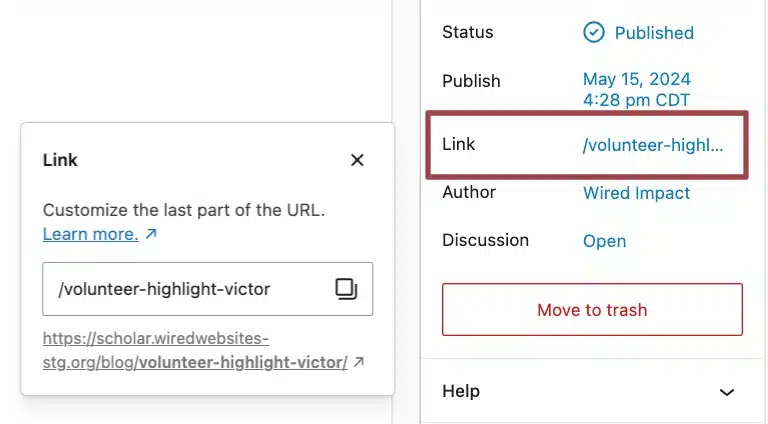Click the Discussion row label
Viewport: 768px width, 424px height.
coord(485,240)
